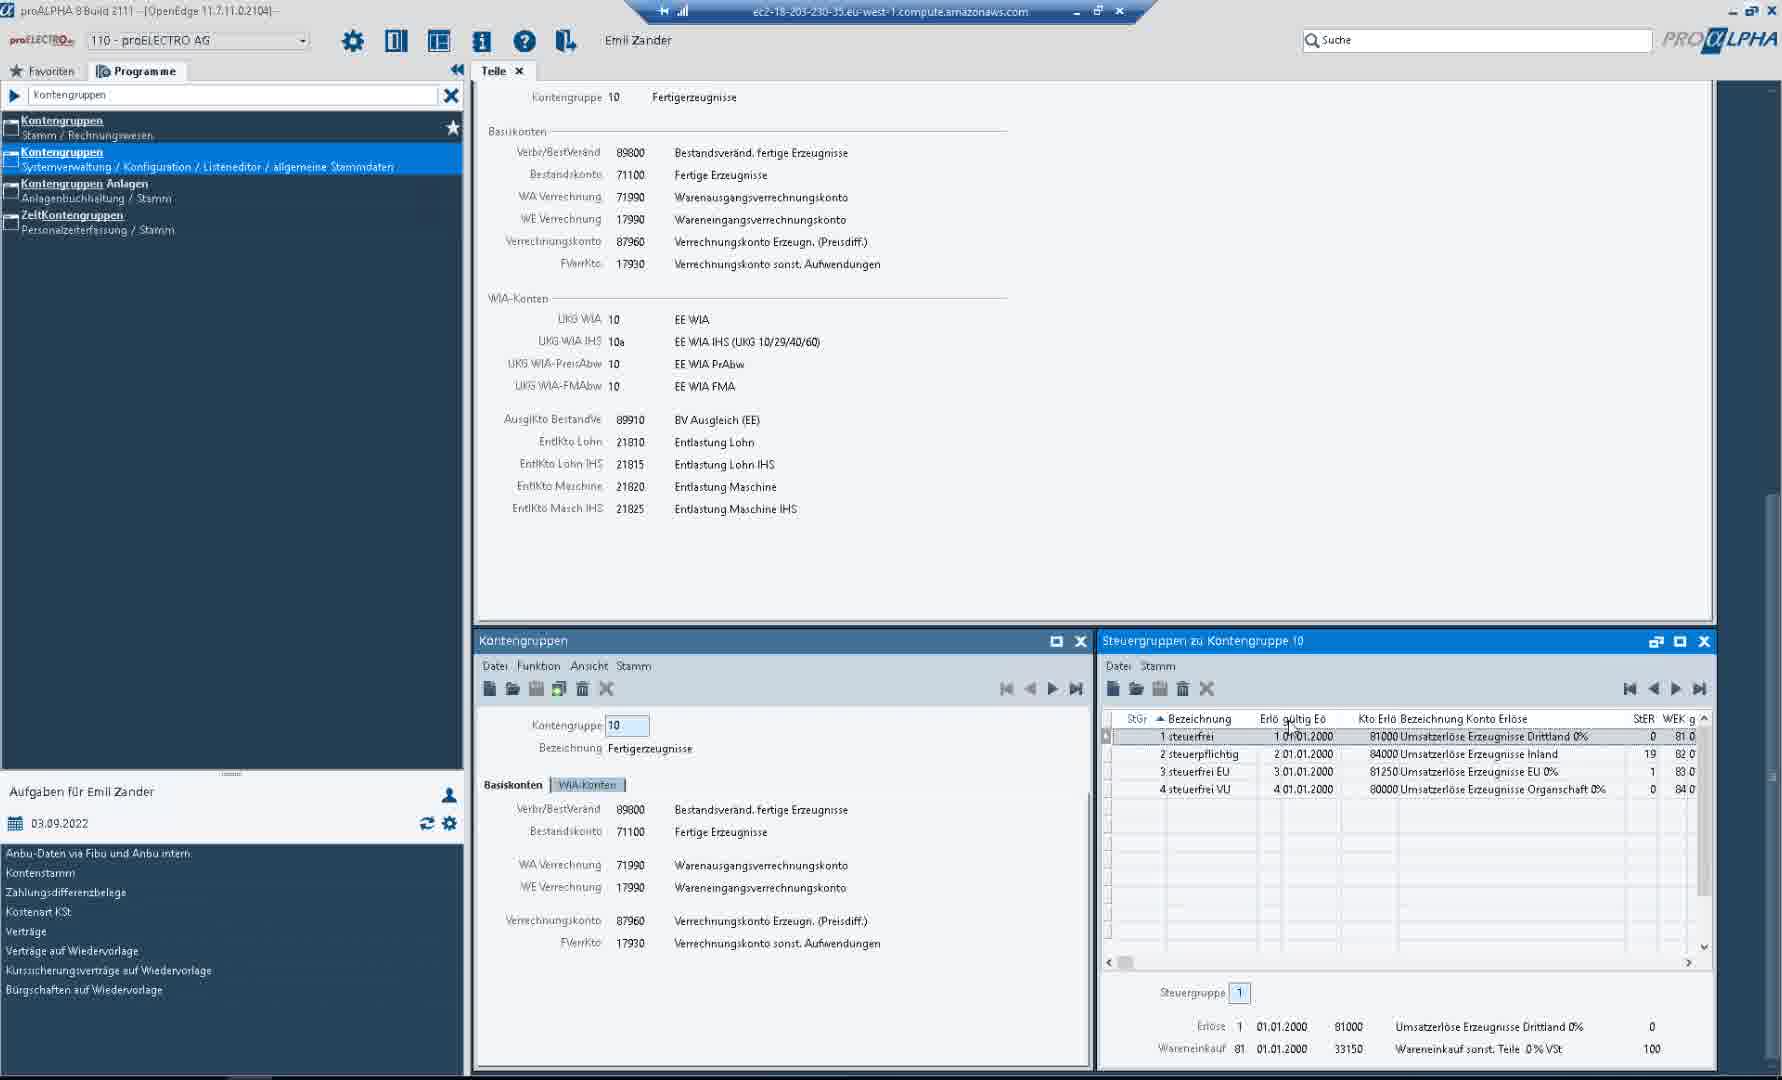1782x1080 pixels.
Task: Open the user icon in Aufgaben panel
Action: coord(449,795)
